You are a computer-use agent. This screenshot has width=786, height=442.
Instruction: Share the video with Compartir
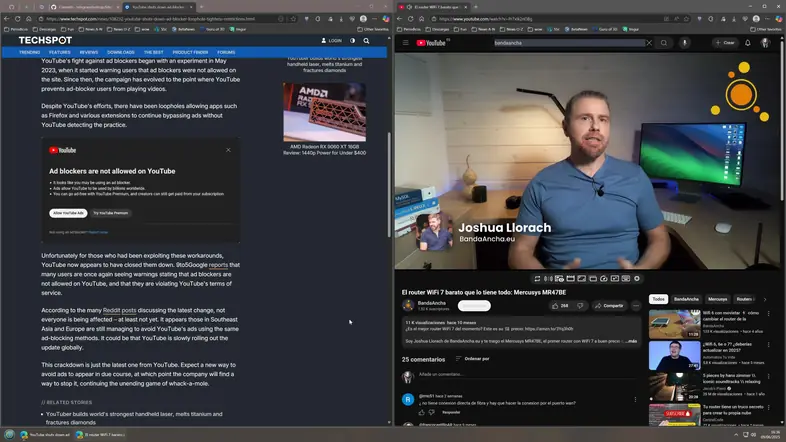click(x=609, y=306)
